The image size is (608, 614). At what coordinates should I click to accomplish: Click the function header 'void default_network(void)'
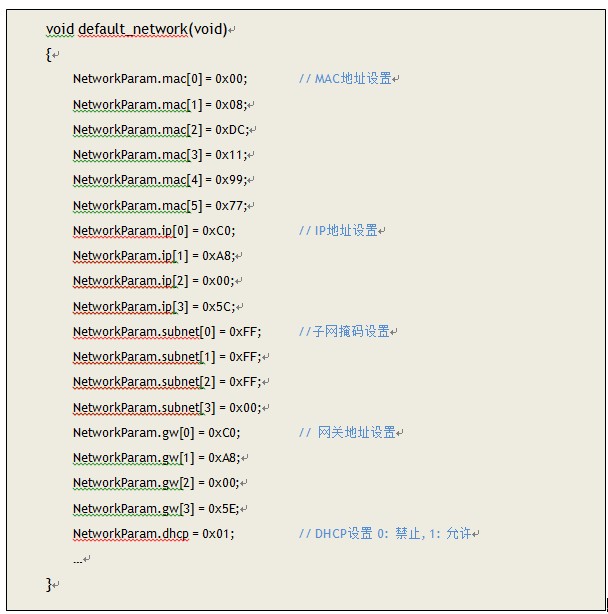(137, 29)
